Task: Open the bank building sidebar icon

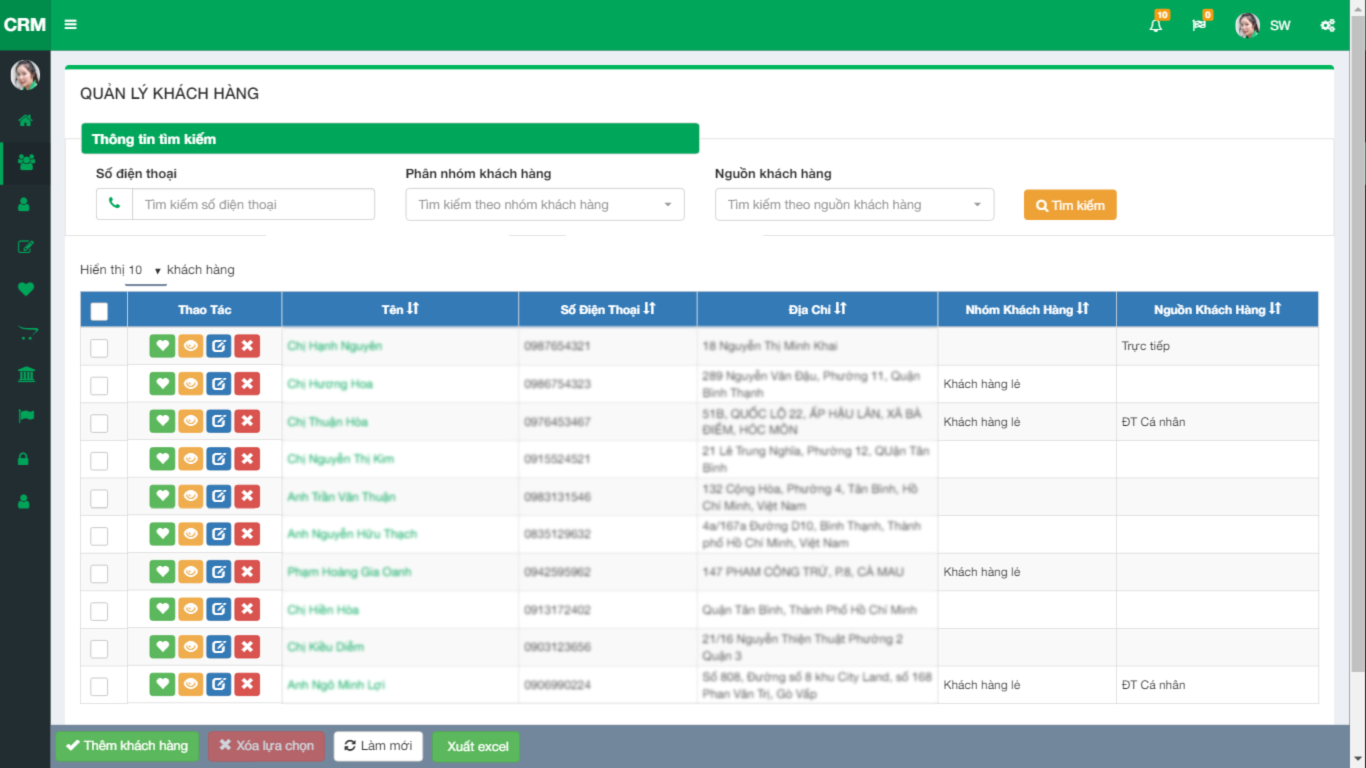Action: pyautogui.click(x=25, y=374)
